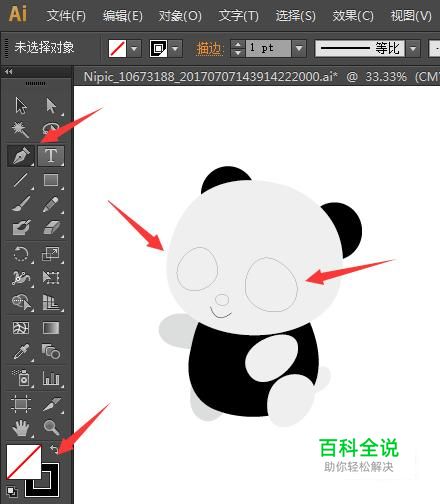
Task: Select the Selection tool (black arrow)
Action: (x=21, y=106)
